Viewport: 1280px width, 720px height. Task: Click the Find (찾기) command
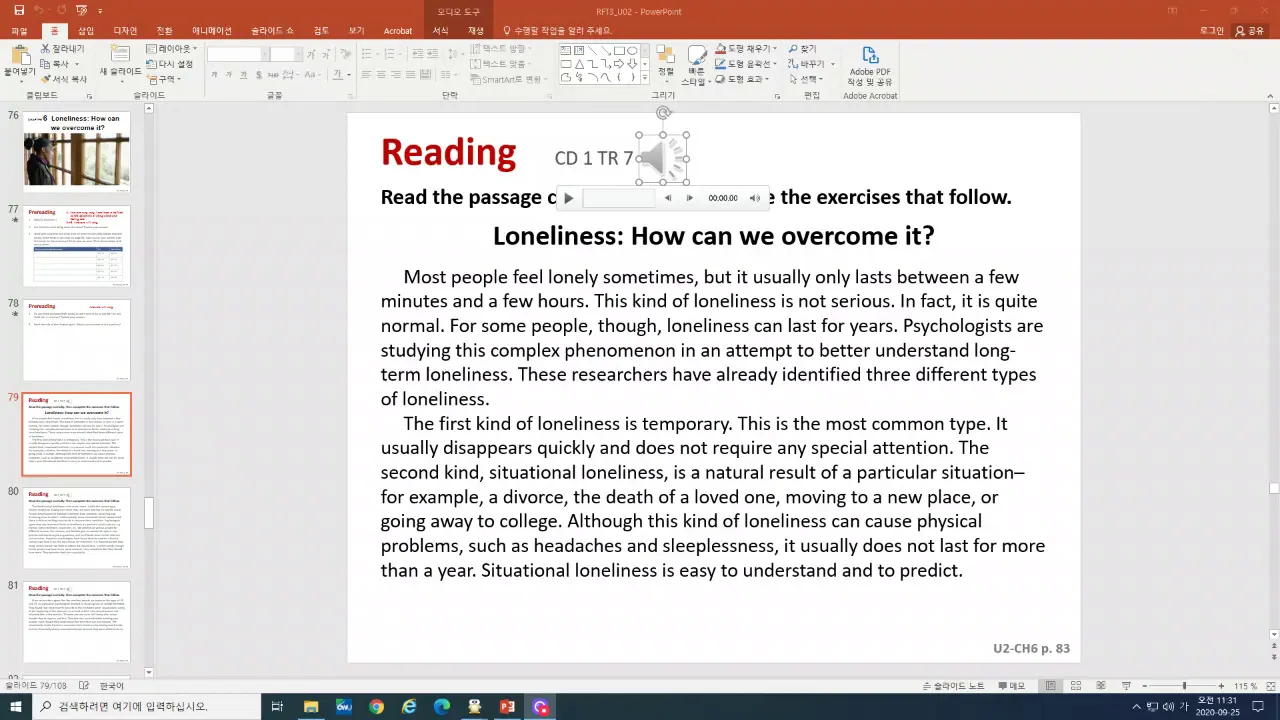pyautogui.click(x=803, y=48)
